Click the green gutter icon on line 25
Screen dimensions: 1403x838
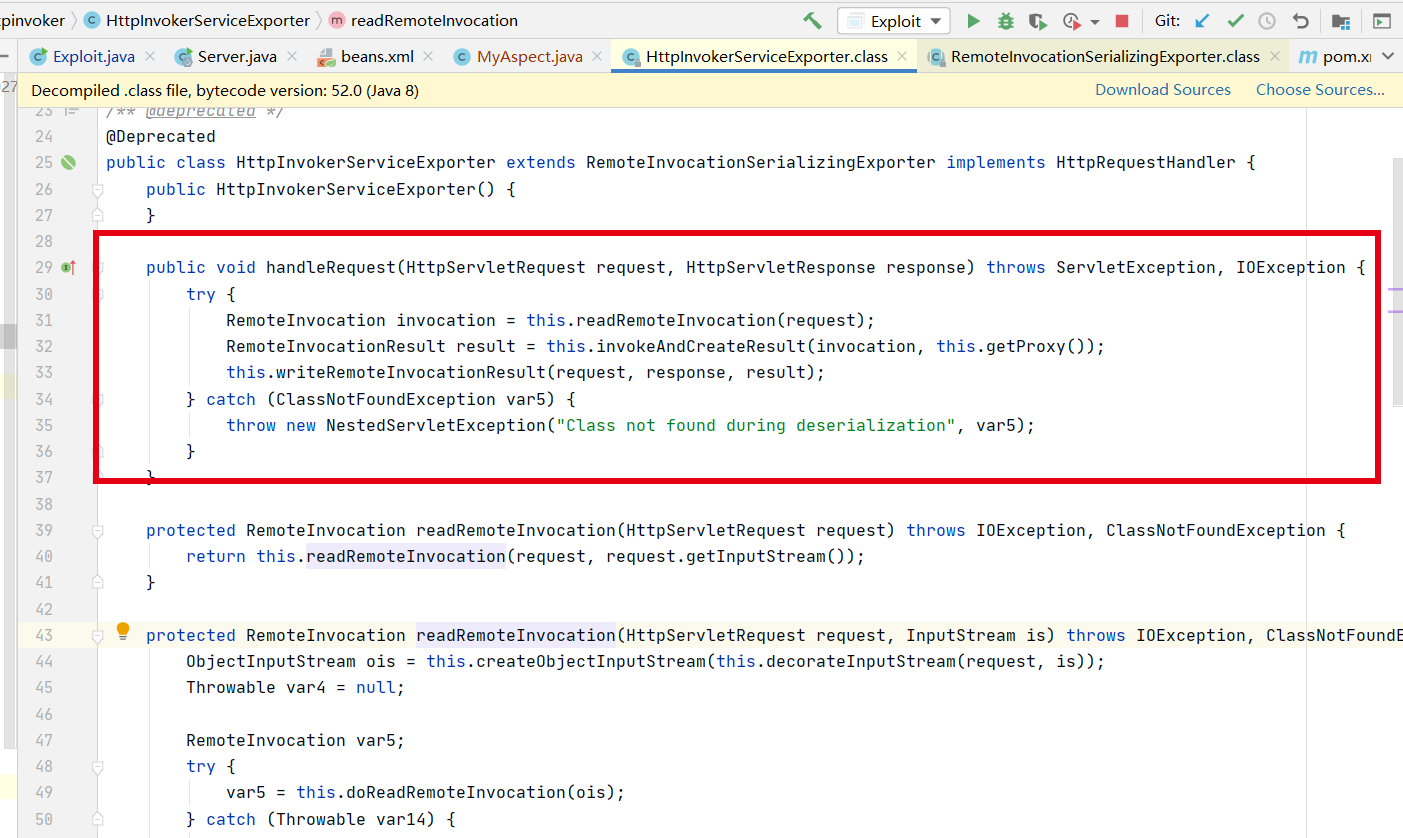69,162
